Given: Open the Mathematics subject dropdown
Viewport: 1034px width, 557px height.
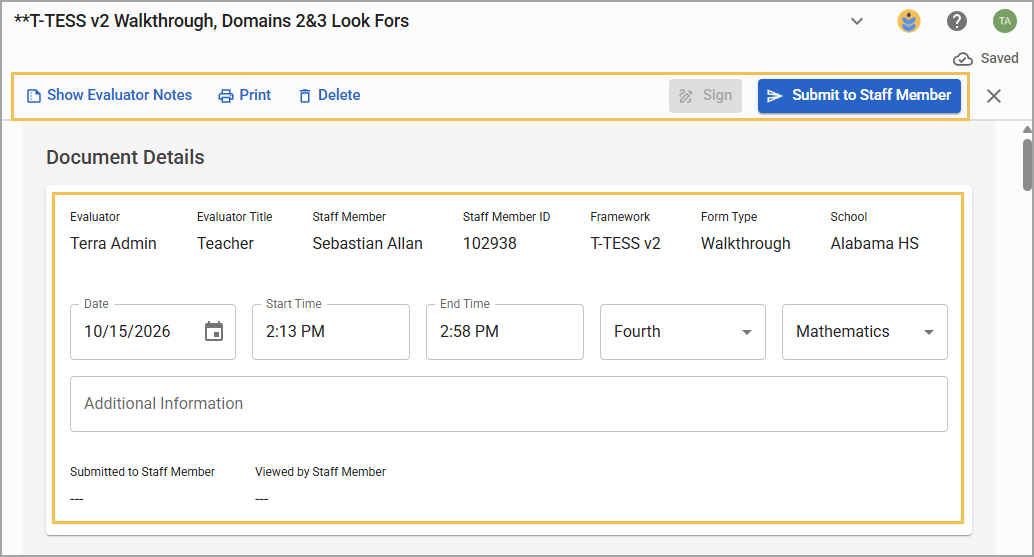Looking at the screenshot, I should (865, 332).
